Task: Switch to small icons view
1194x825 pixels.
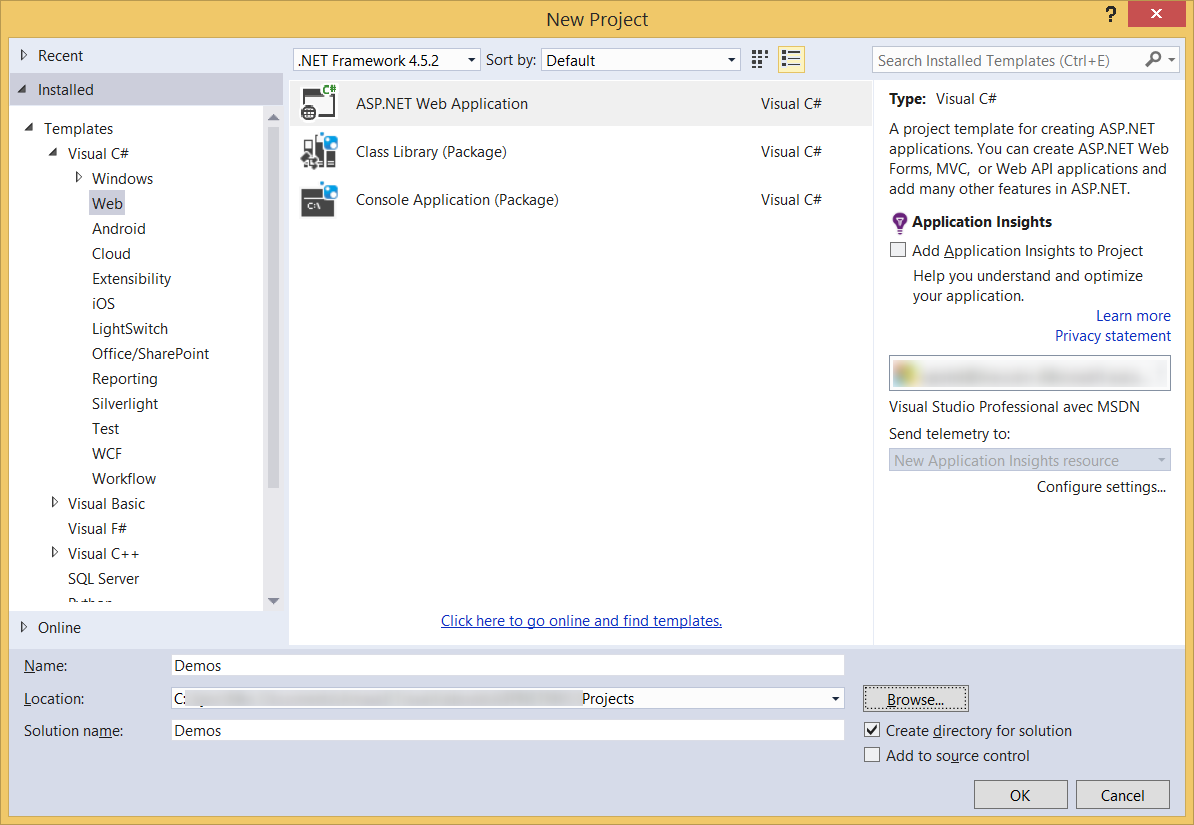Action: pos(760,60)
